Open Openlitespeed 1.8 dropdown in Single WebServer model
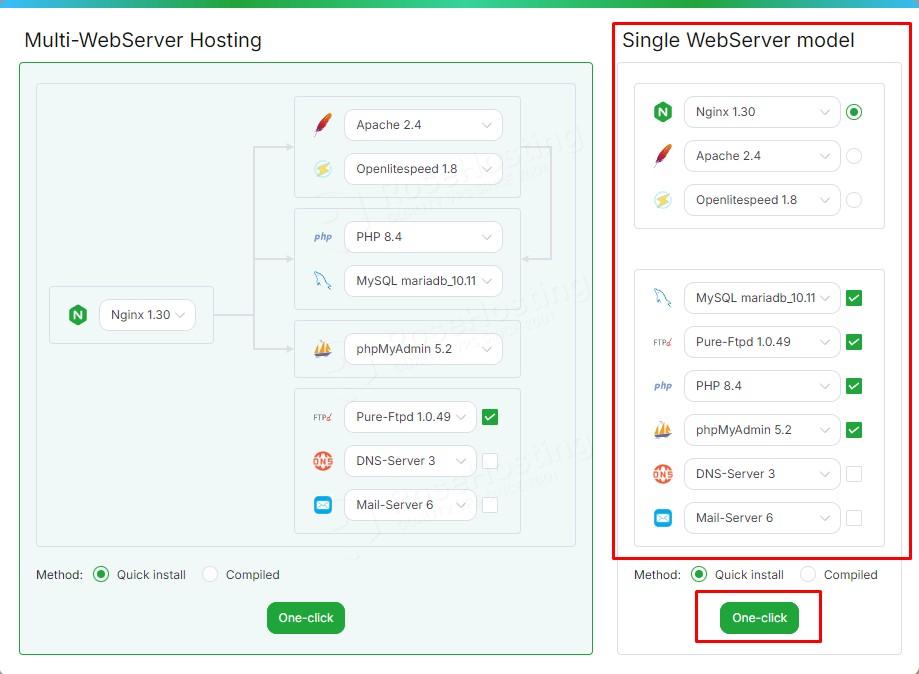Image resolution: width=919 pixels, height=674 pixels. 762,200
